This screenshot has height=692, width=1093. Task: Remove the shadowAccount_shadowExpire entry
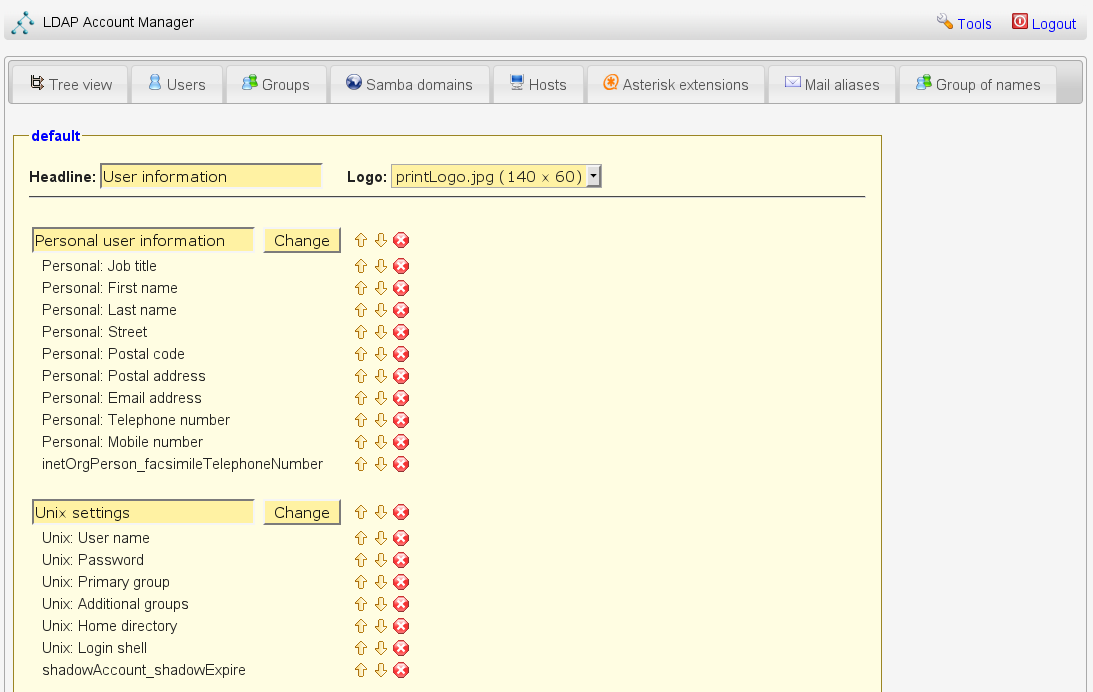point(401,670)
